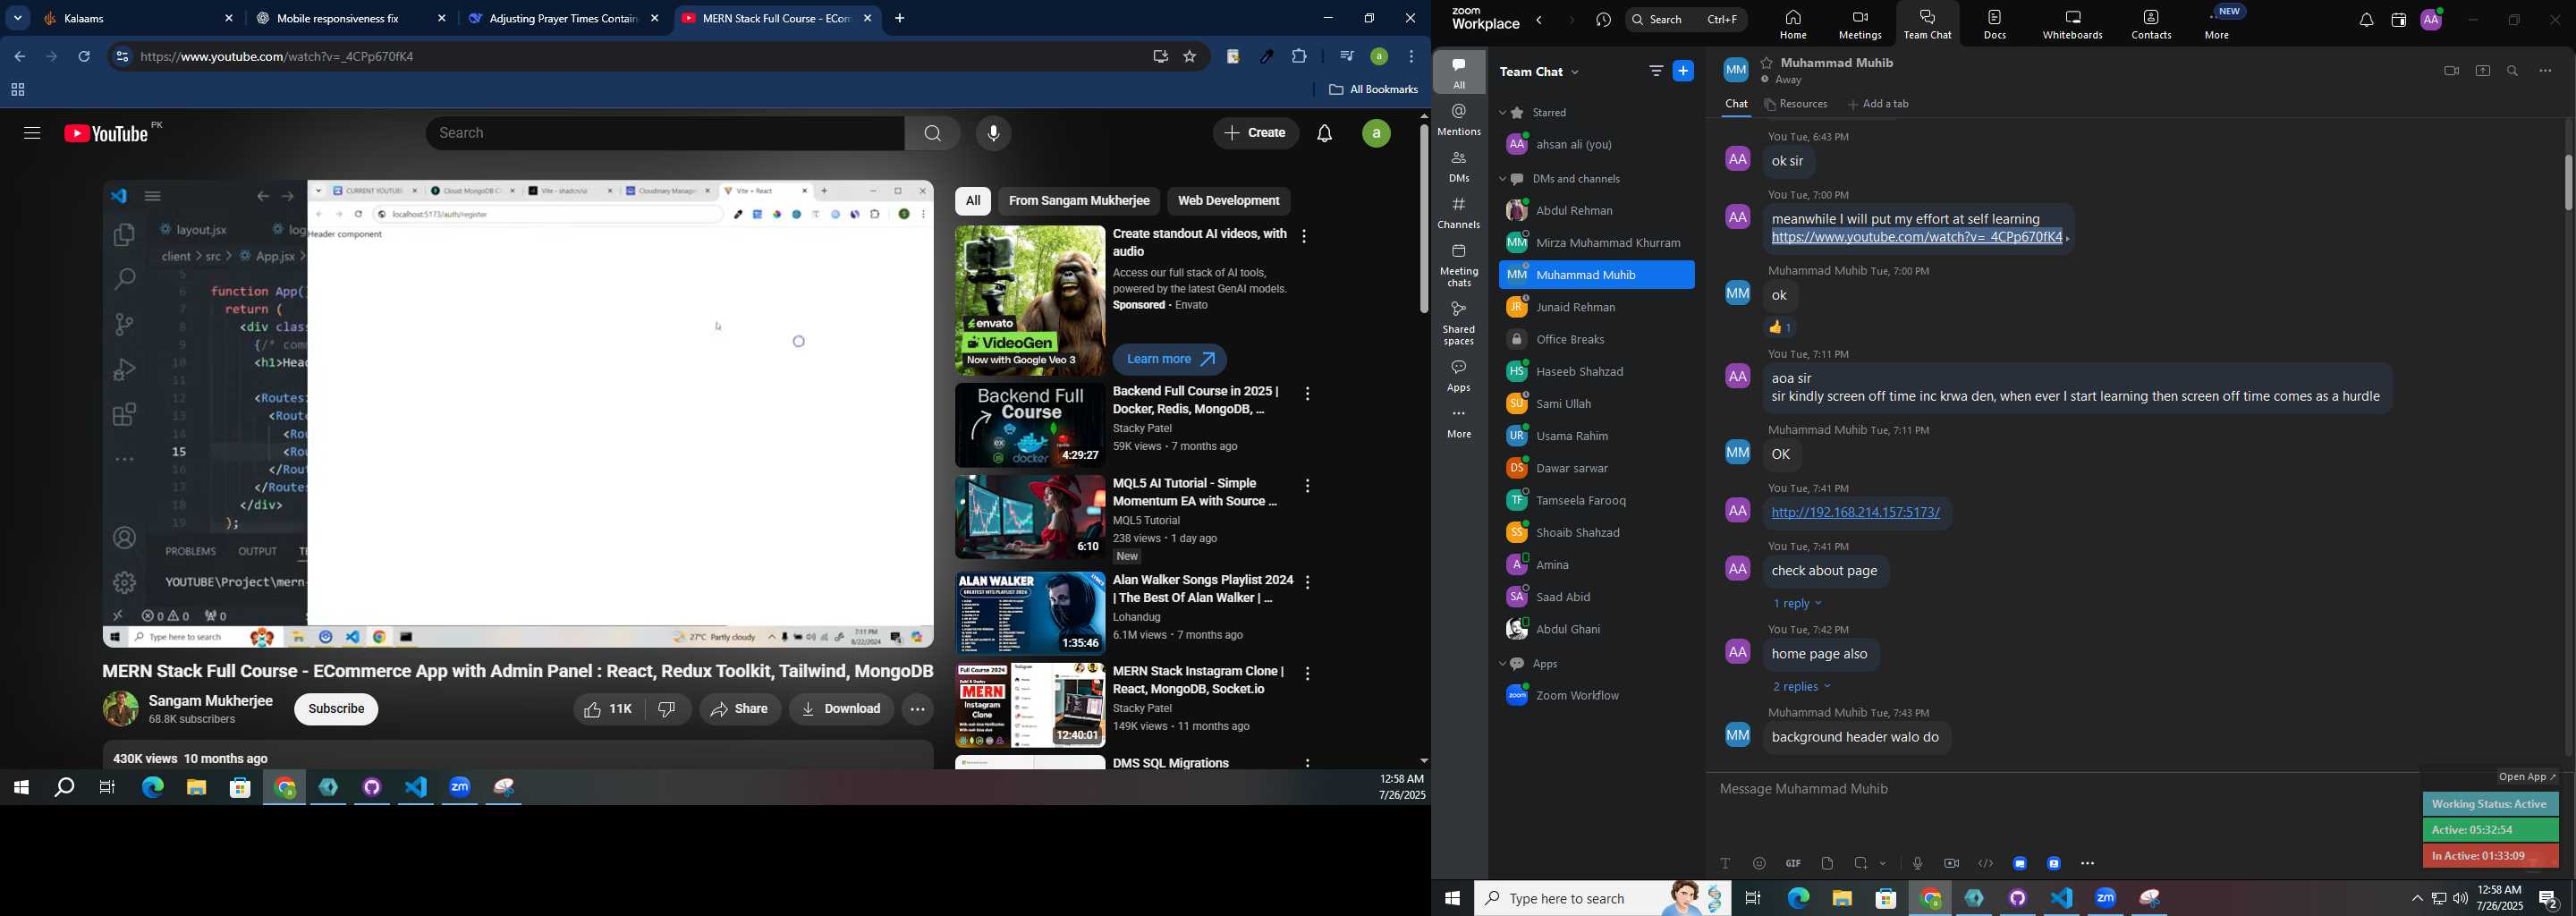This screenshot has height=916, width=2576.
Task: Open Chrome tab search dropdown
Action: pos(18,18)
